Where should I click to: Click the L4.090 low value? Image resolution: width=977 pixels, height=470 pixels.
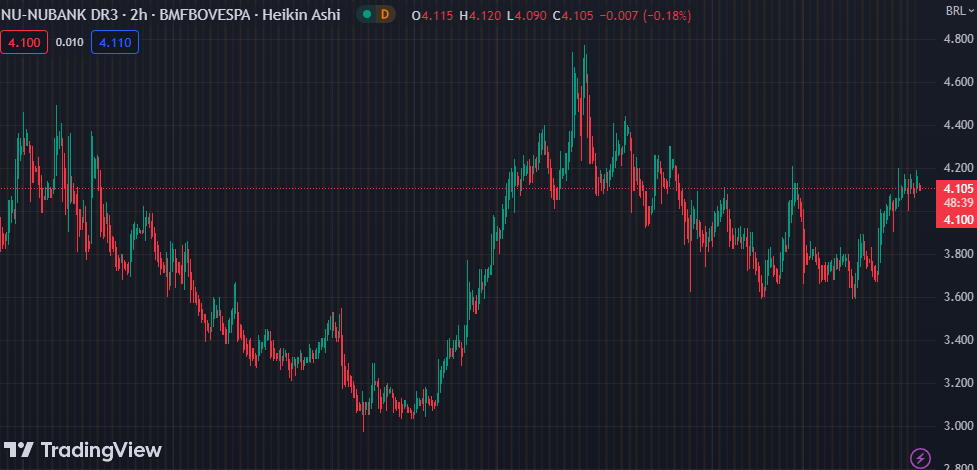pyautogui.click(x=527, y=16)
